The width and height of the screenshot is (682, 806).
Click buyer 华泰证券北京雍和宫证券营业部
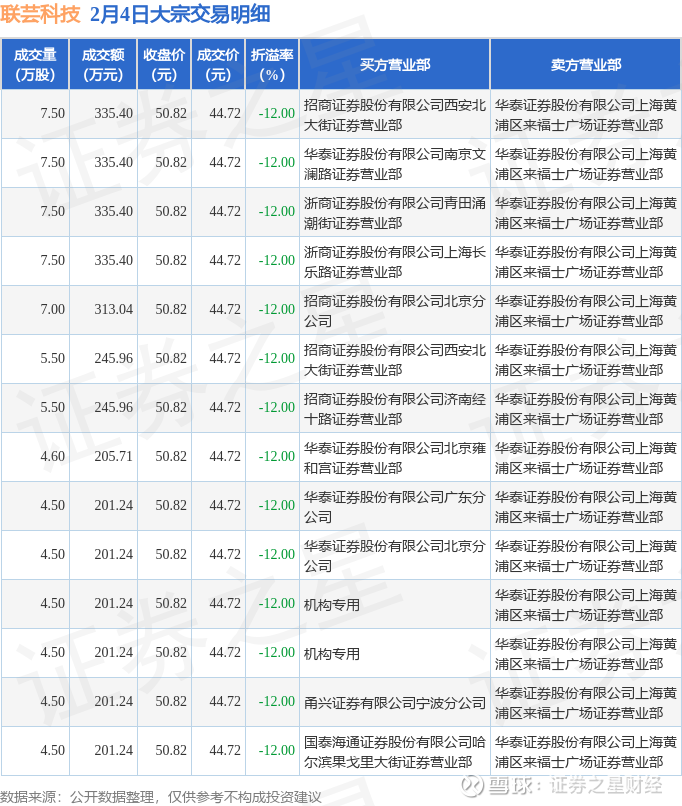click(395, 458)
